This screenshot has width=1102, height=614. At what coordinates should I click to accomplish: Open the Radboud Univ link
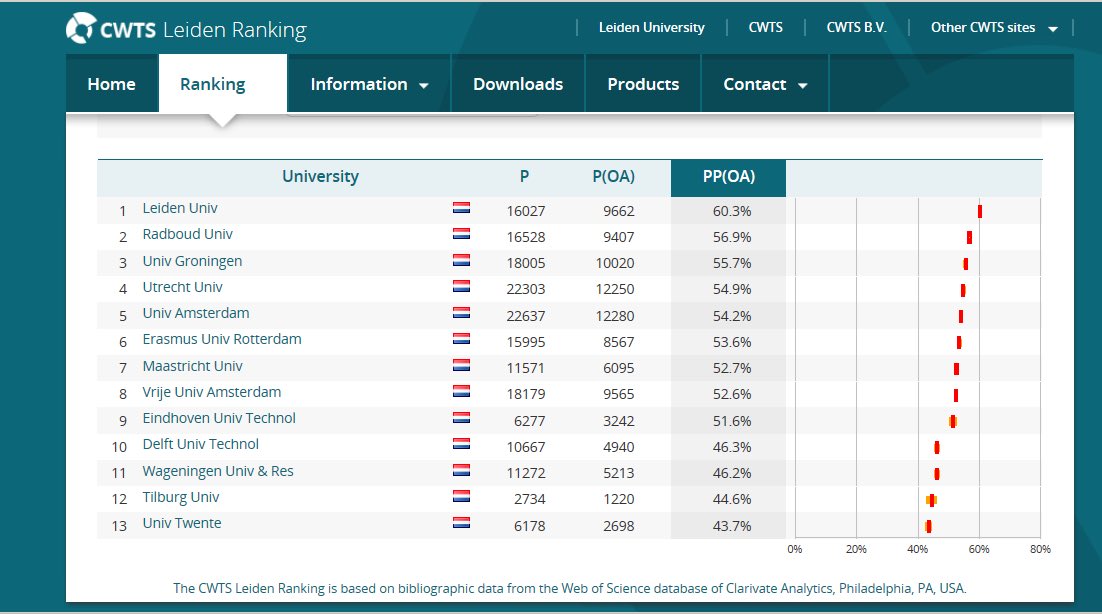click(x=188, y=234)
